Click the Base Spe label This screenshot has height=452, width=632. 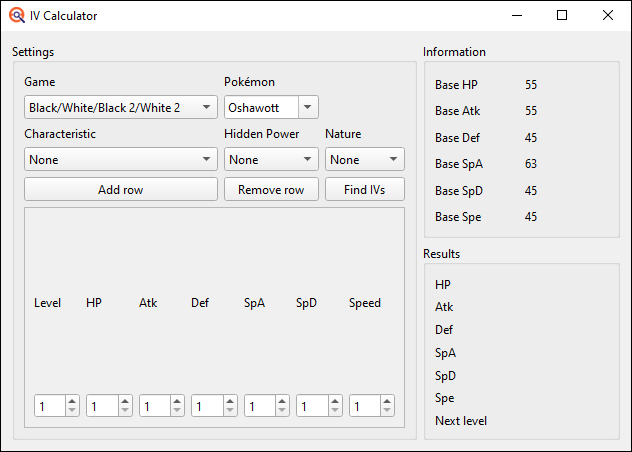[x=458, y=217]
